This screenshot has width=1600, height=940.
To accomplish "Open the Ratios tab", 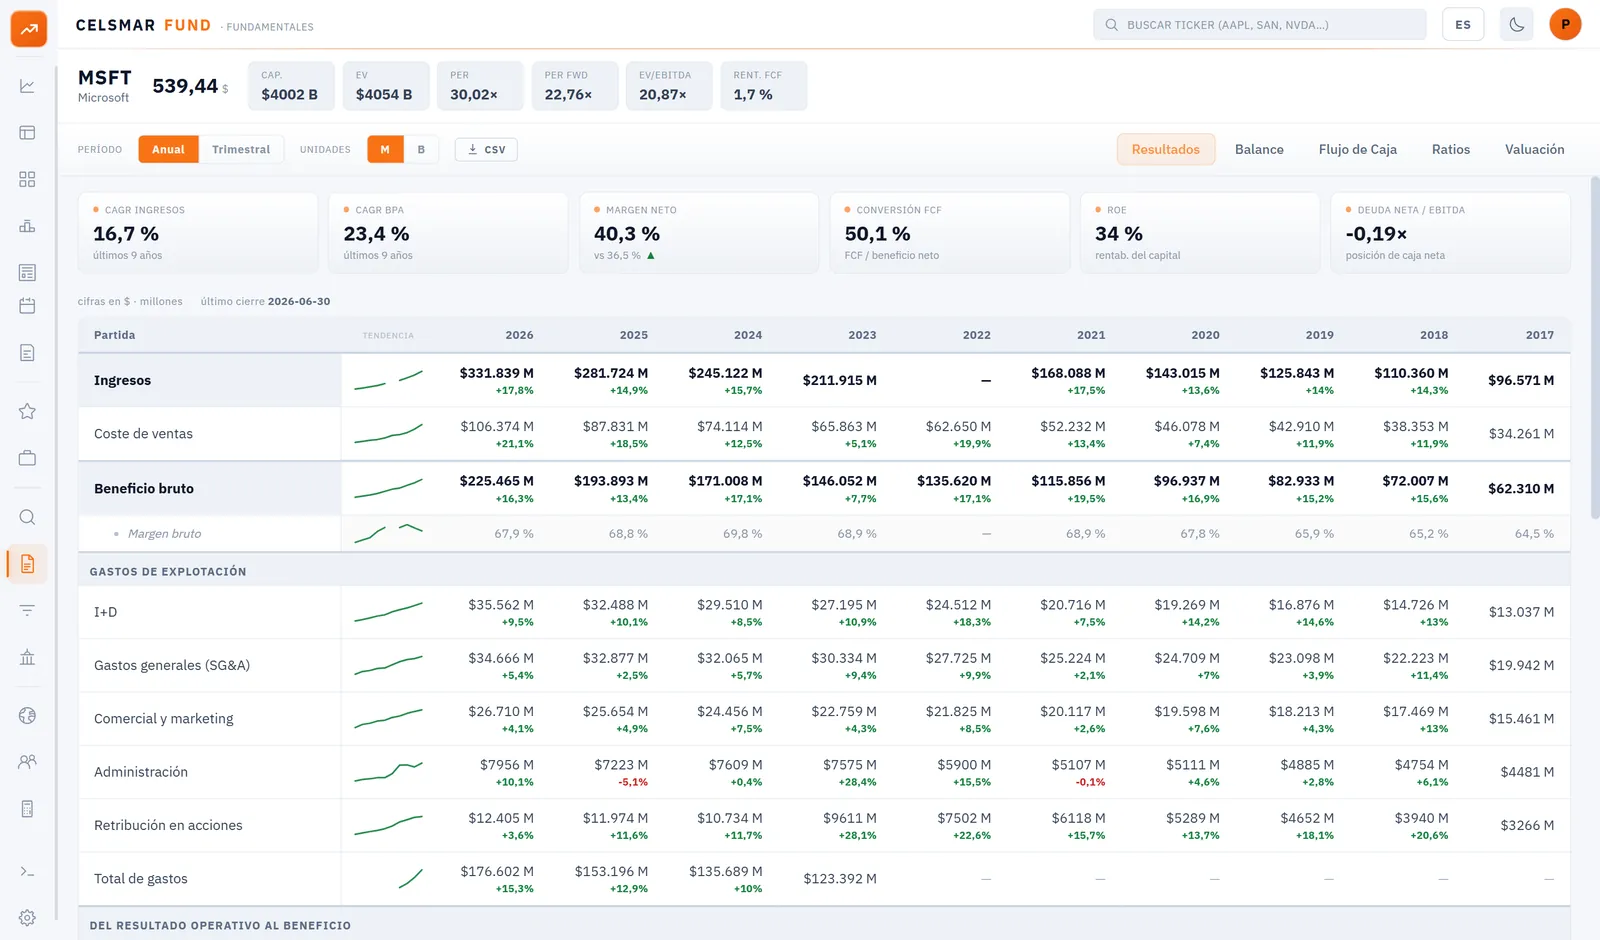I will click(1451, 149).
